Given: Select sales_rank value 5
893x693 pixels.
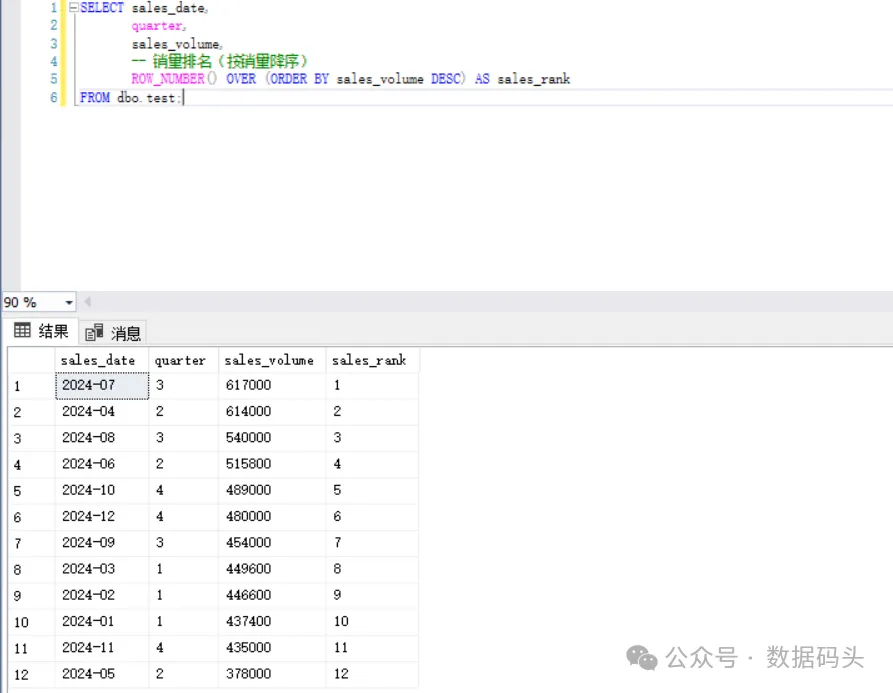Looking at the screenshot, I should coord(372,490).
